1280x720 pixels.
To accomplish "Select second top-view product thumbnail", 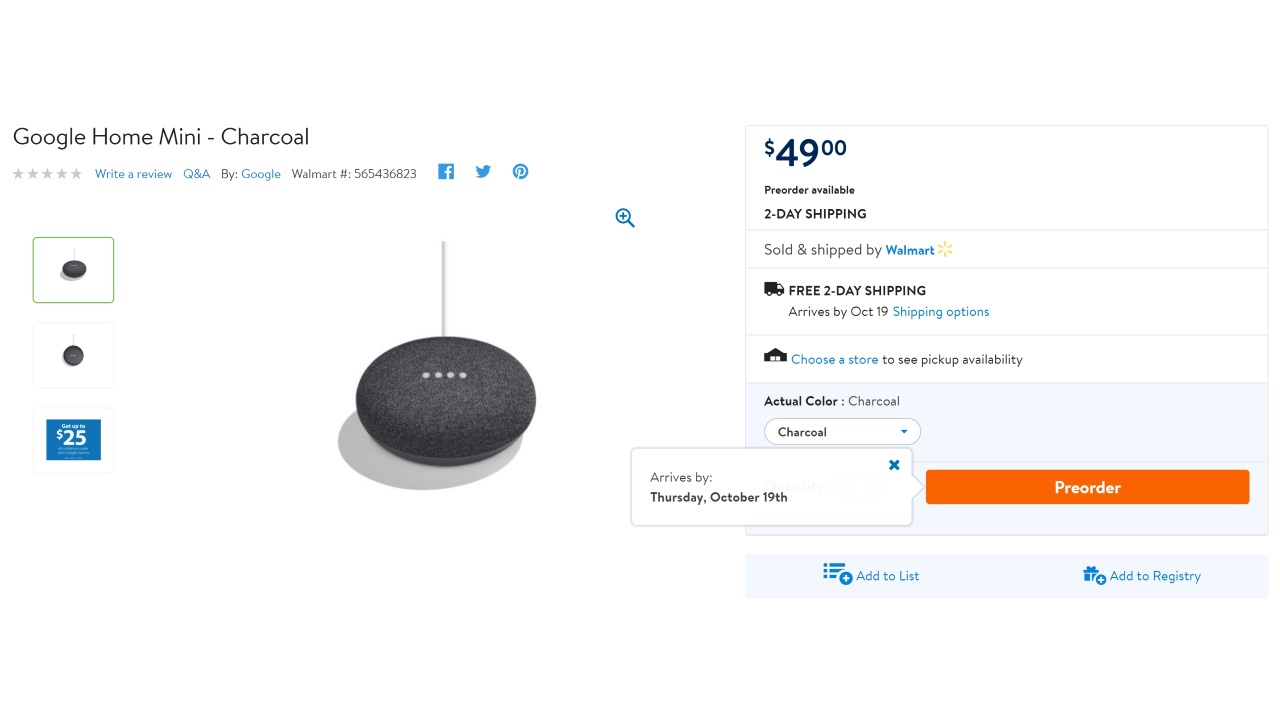I will 73,355.
